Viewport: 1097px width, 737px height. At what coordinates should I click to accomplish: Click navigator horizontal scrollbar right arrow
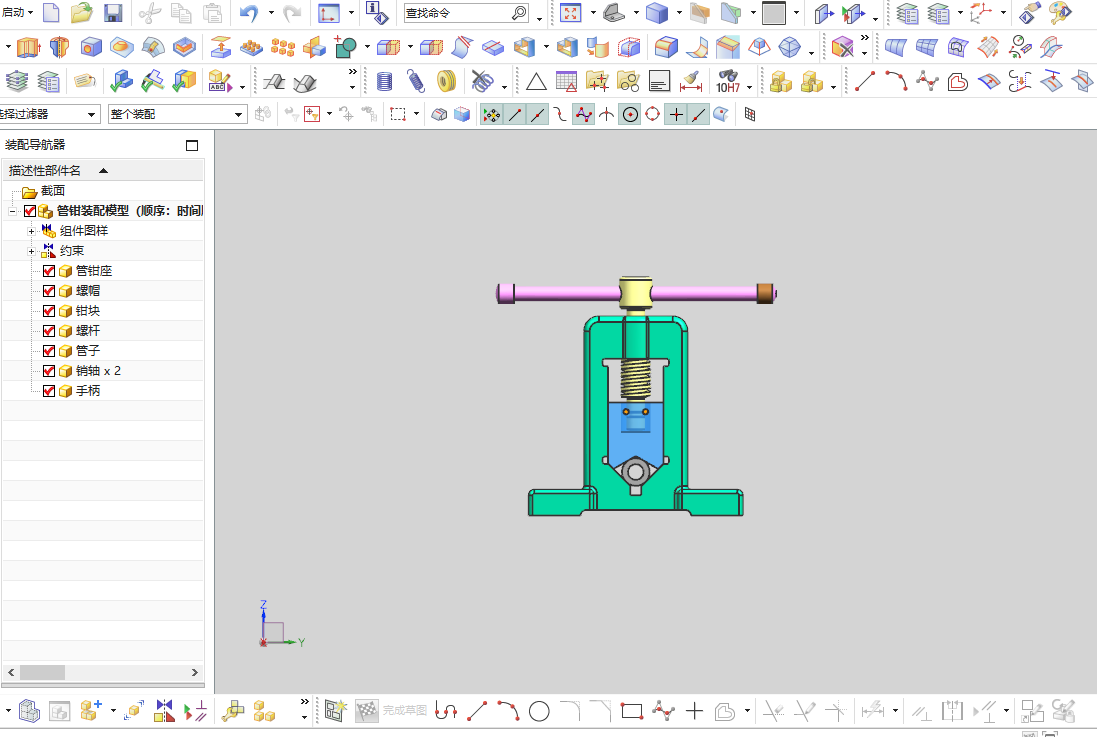[x=194, y=672]
